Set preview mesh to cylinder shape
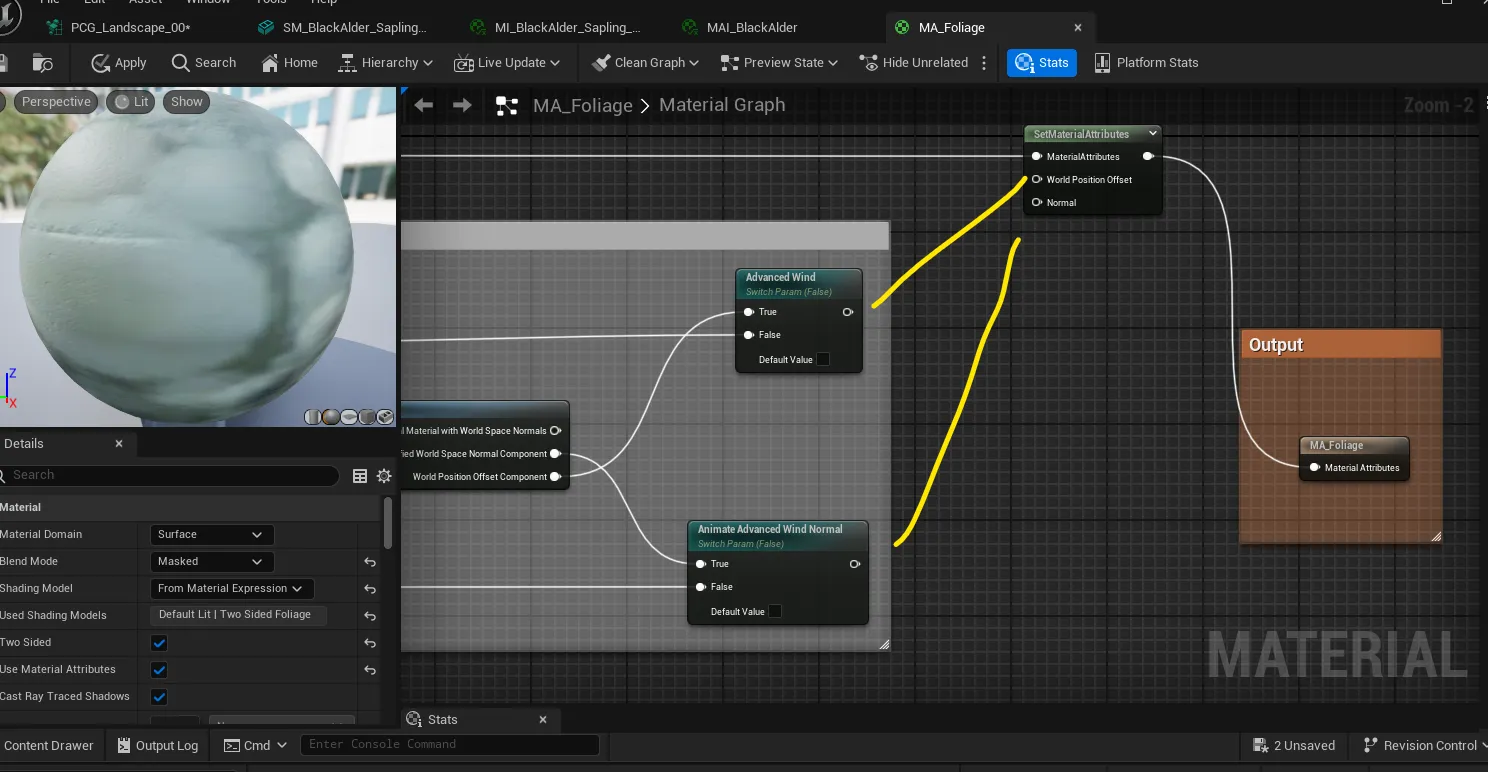 pos(313,417)
